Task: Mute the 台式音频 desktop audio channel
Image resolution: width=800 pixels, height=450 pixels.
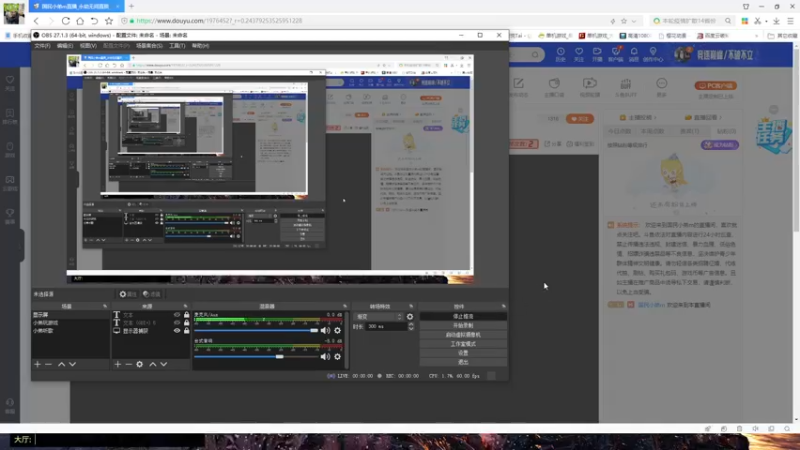Action: (x=325, y=357)
